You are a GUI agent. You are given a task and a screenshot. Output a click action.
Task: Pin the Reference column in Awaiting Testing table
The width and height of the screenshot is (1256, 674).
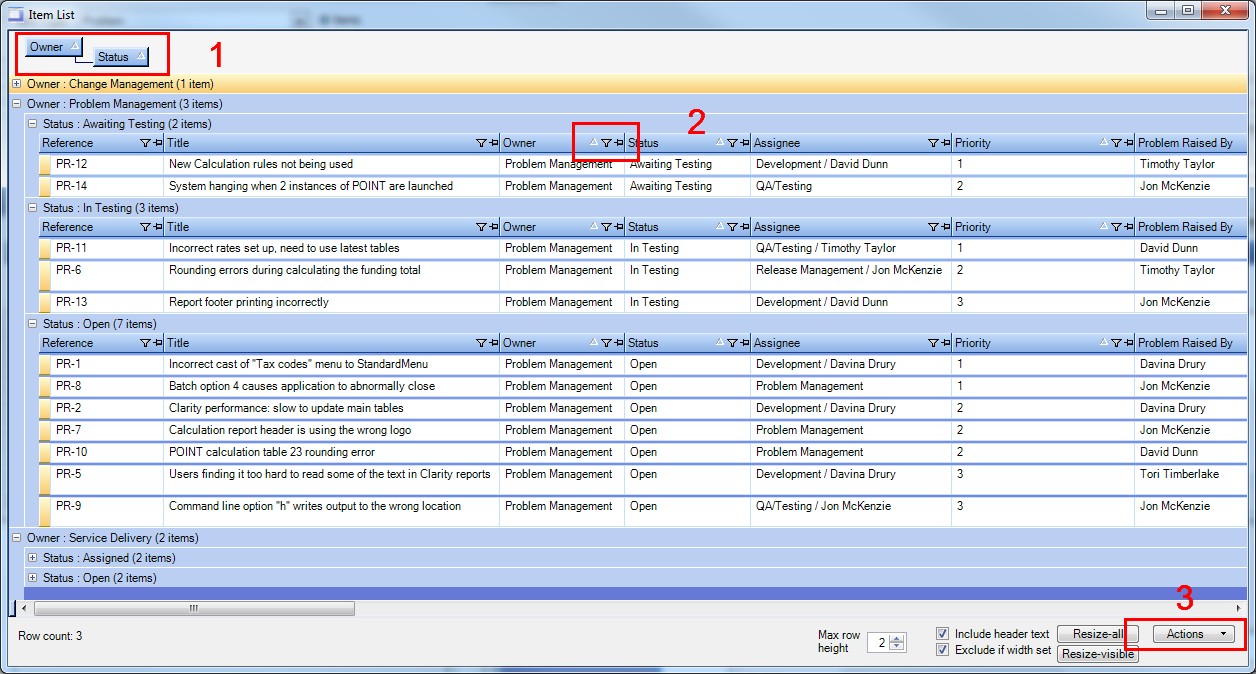tap(157, 144)
